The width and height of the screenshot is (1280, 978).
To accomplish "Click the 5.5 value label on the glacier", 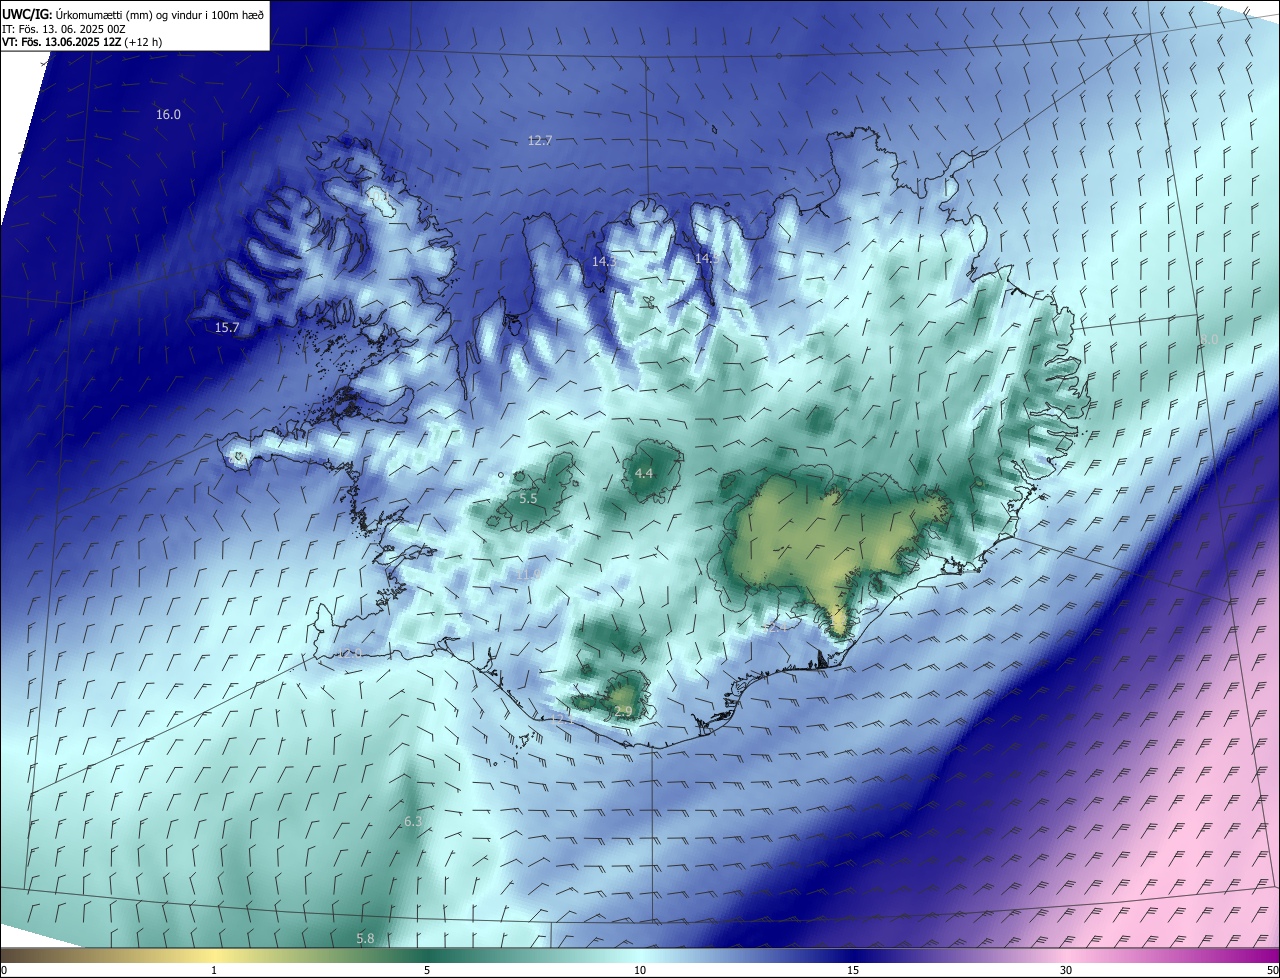I will [528, 498].
